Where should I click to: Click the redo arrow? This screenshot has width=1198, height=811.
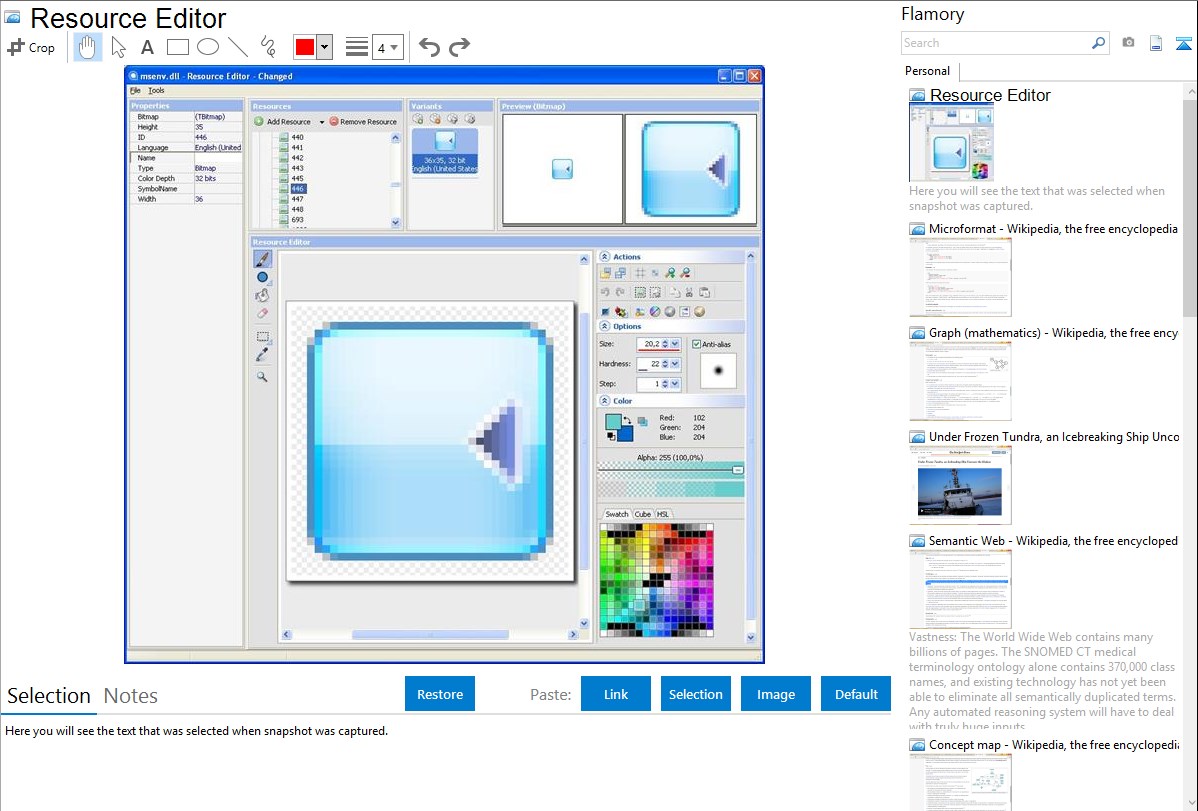pyautogui.click(x=459, y=47)
